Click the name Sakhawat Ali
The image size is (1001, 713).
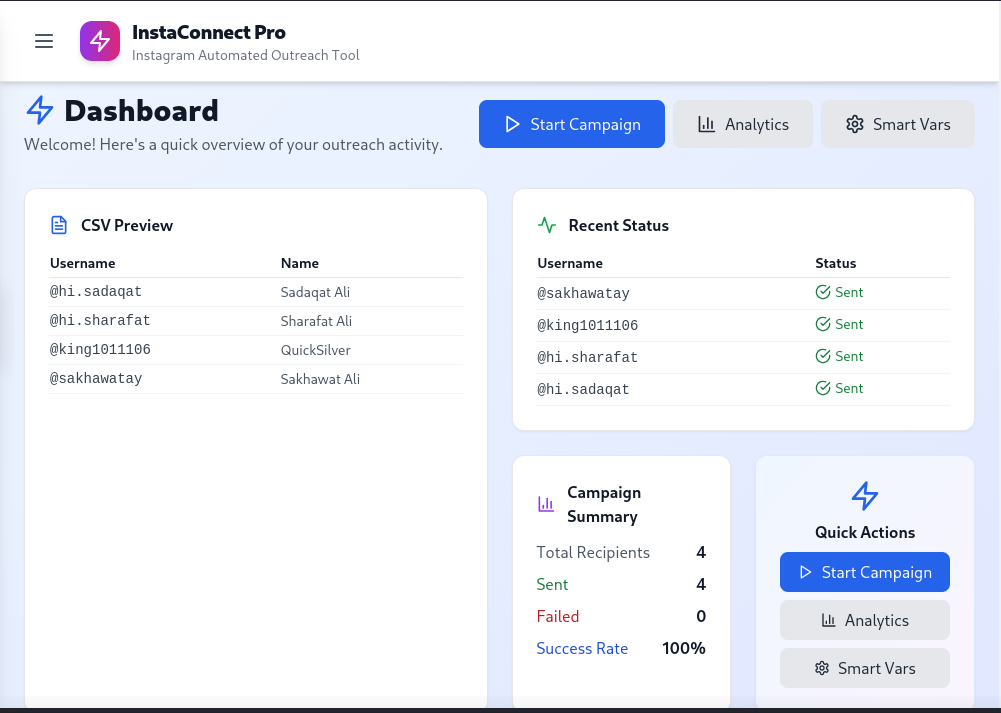pyautogui.click(x=320, y=379)
